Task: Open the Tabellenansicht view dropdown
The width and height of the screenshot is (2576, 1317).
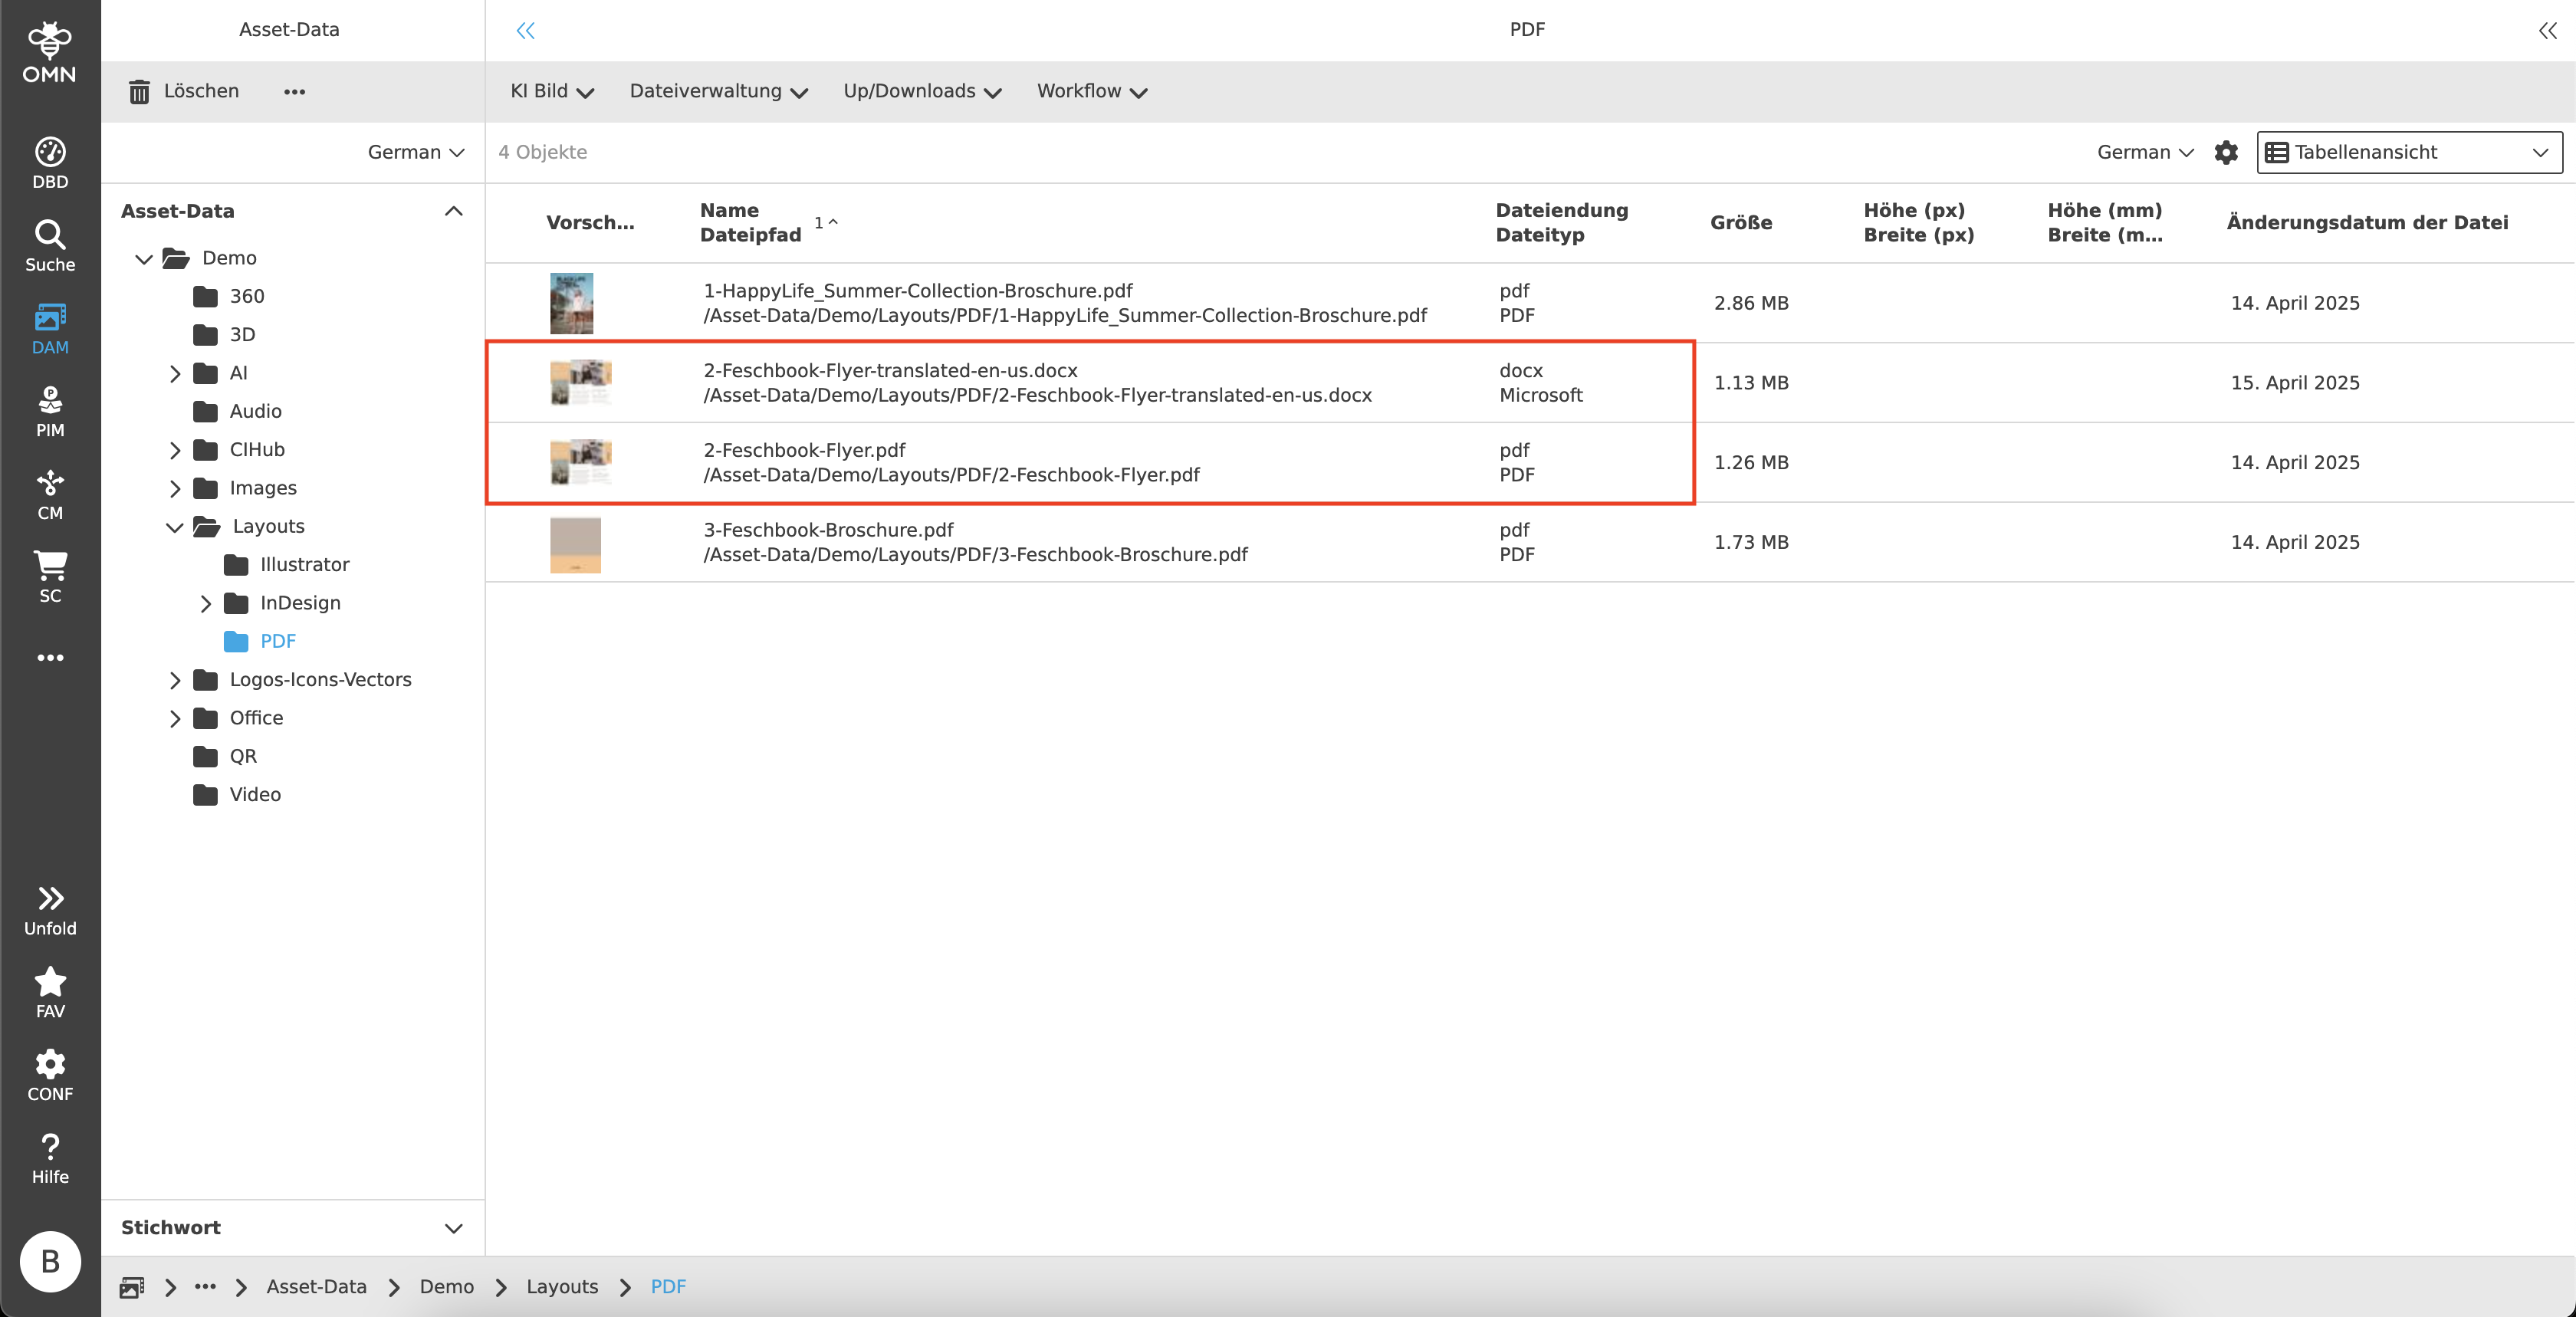Action: point(2408,152)
